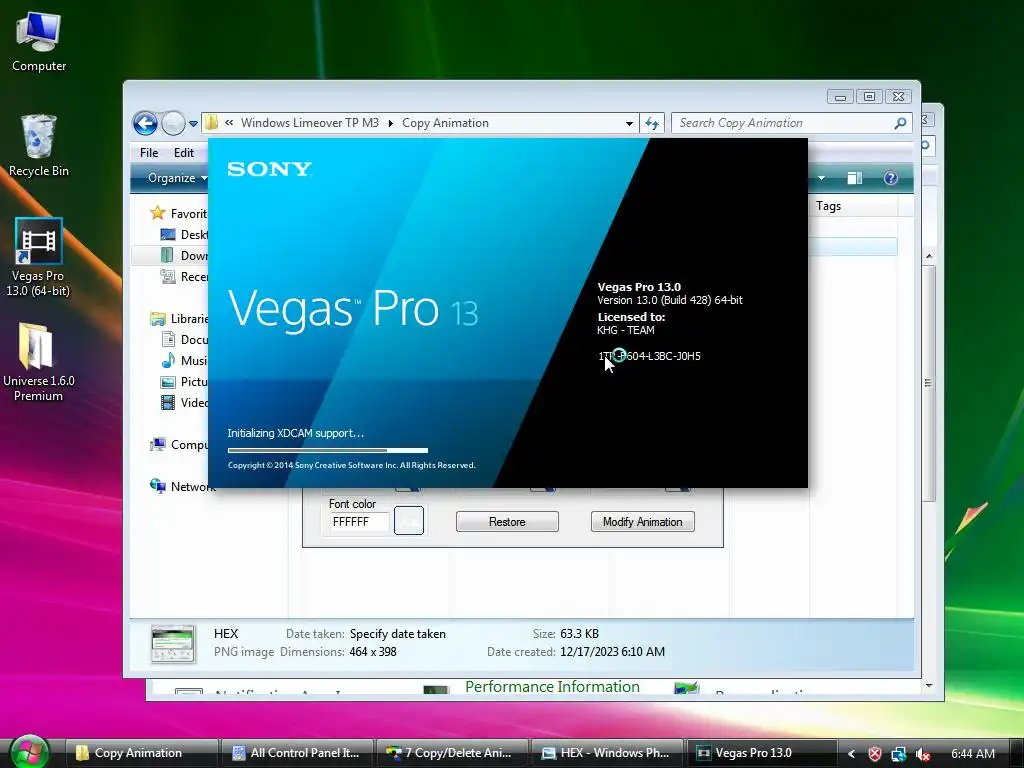
Task: Select Recent Places in navigation pane
Action: (x=184, y=277)
